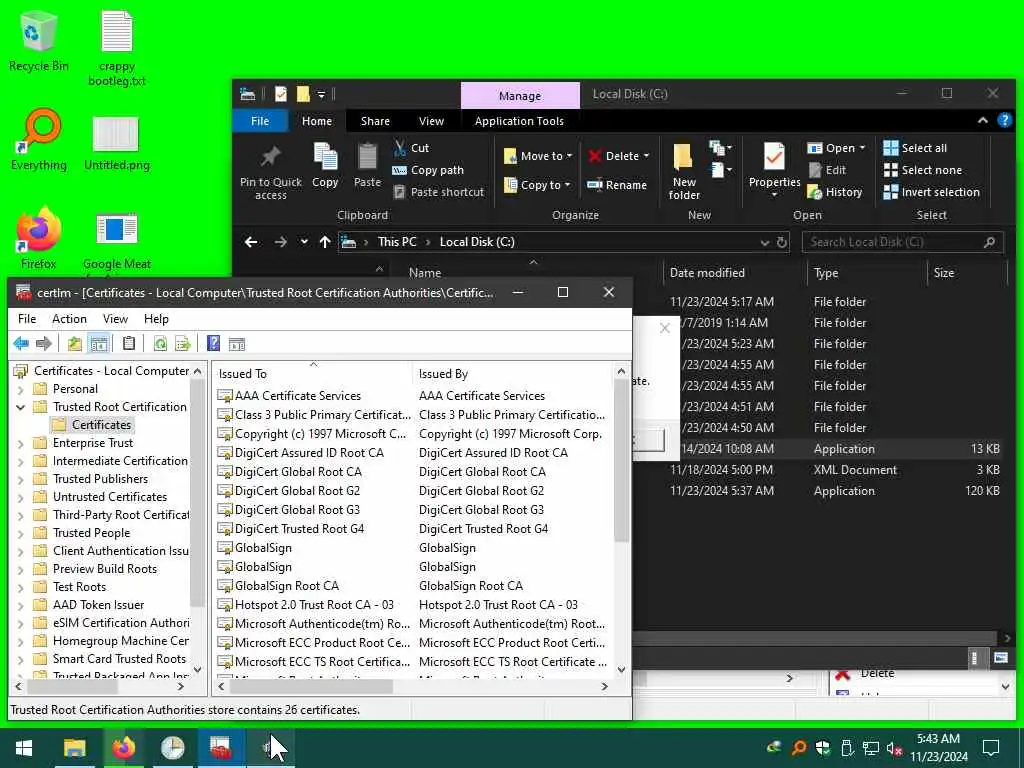Click Copy path in Explorer ribbon
The width and height of the screenshot is (1024, 768).
(x=428, y=170)
